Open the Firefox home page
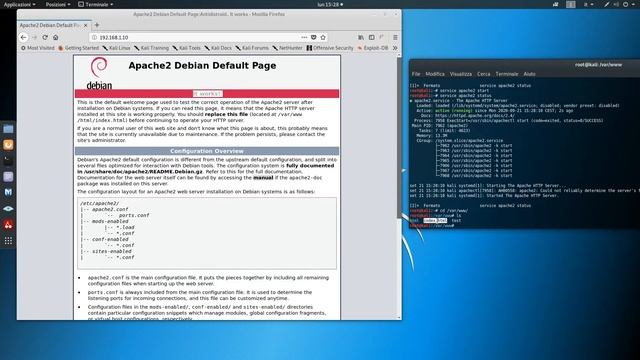The width and height of the screenshot is (640, 360). 56,37
